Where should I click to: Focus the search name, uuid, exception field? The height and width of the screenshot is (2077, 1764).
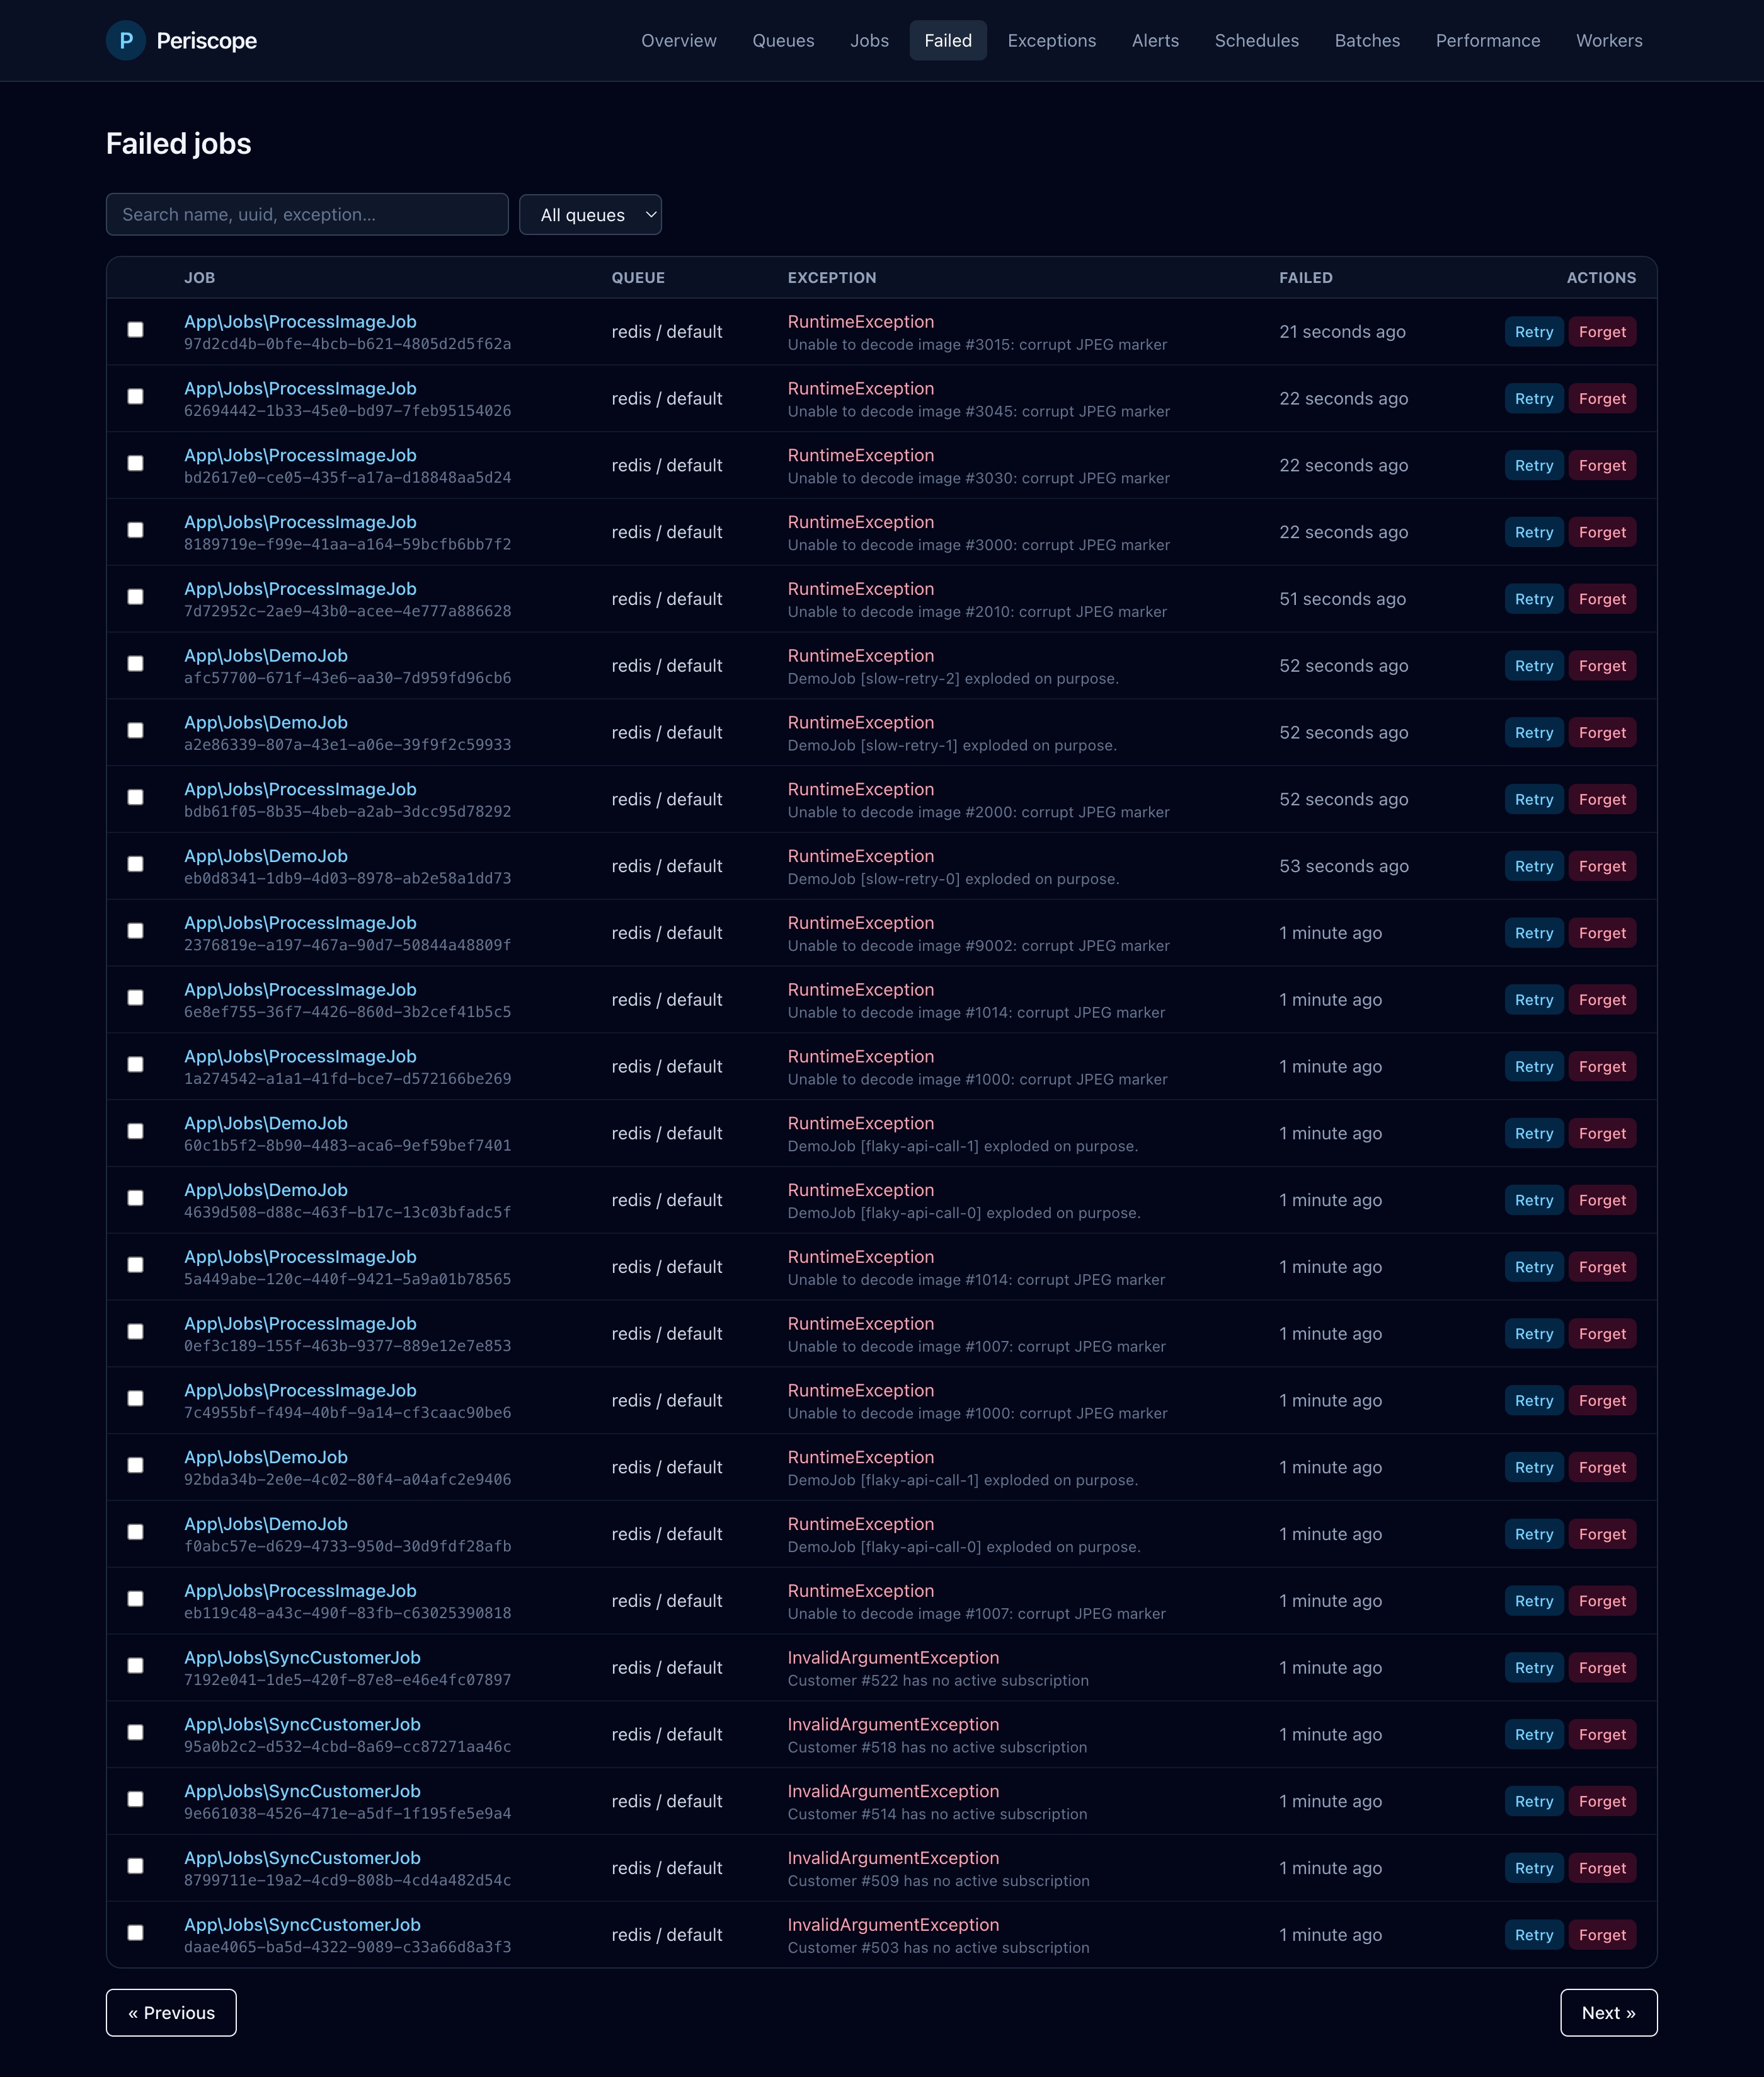tap(307, 214)
